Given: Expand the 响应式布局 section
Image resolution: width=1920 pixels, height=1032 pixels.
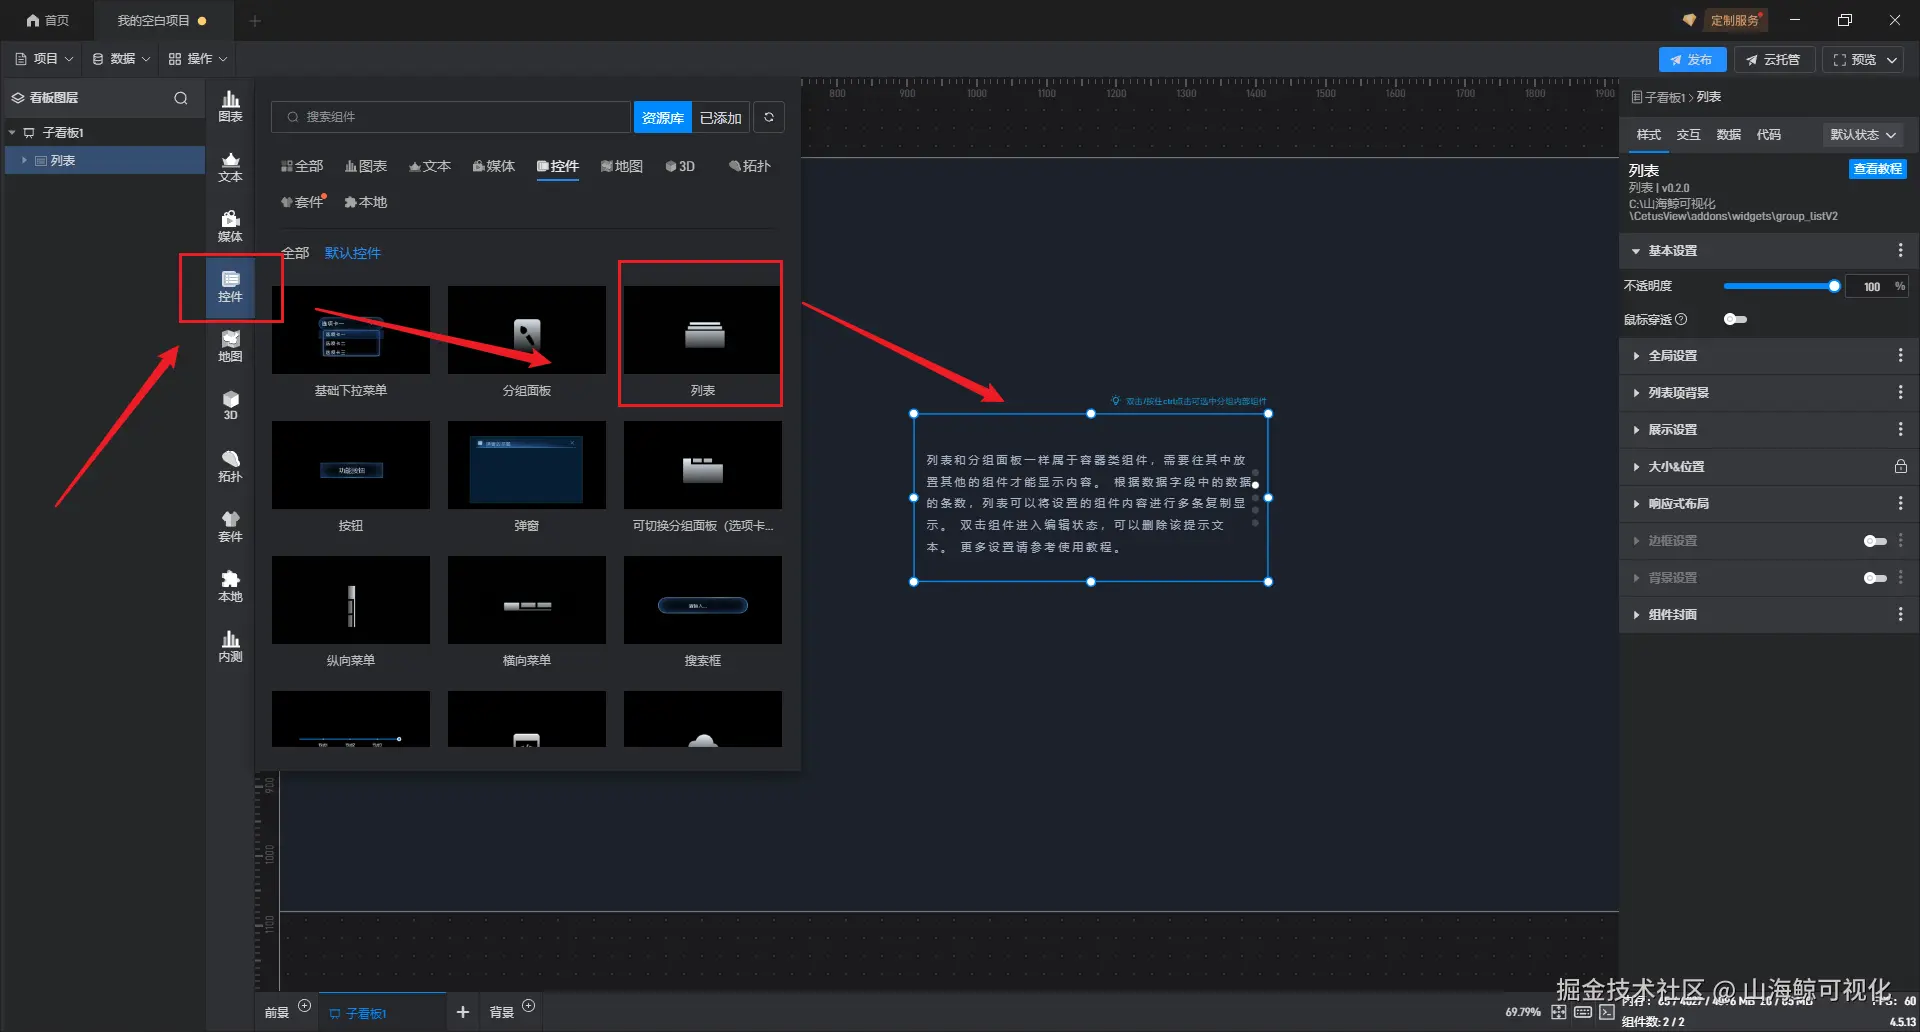Looking at the screenshot, I should [x=1636, y=504].
